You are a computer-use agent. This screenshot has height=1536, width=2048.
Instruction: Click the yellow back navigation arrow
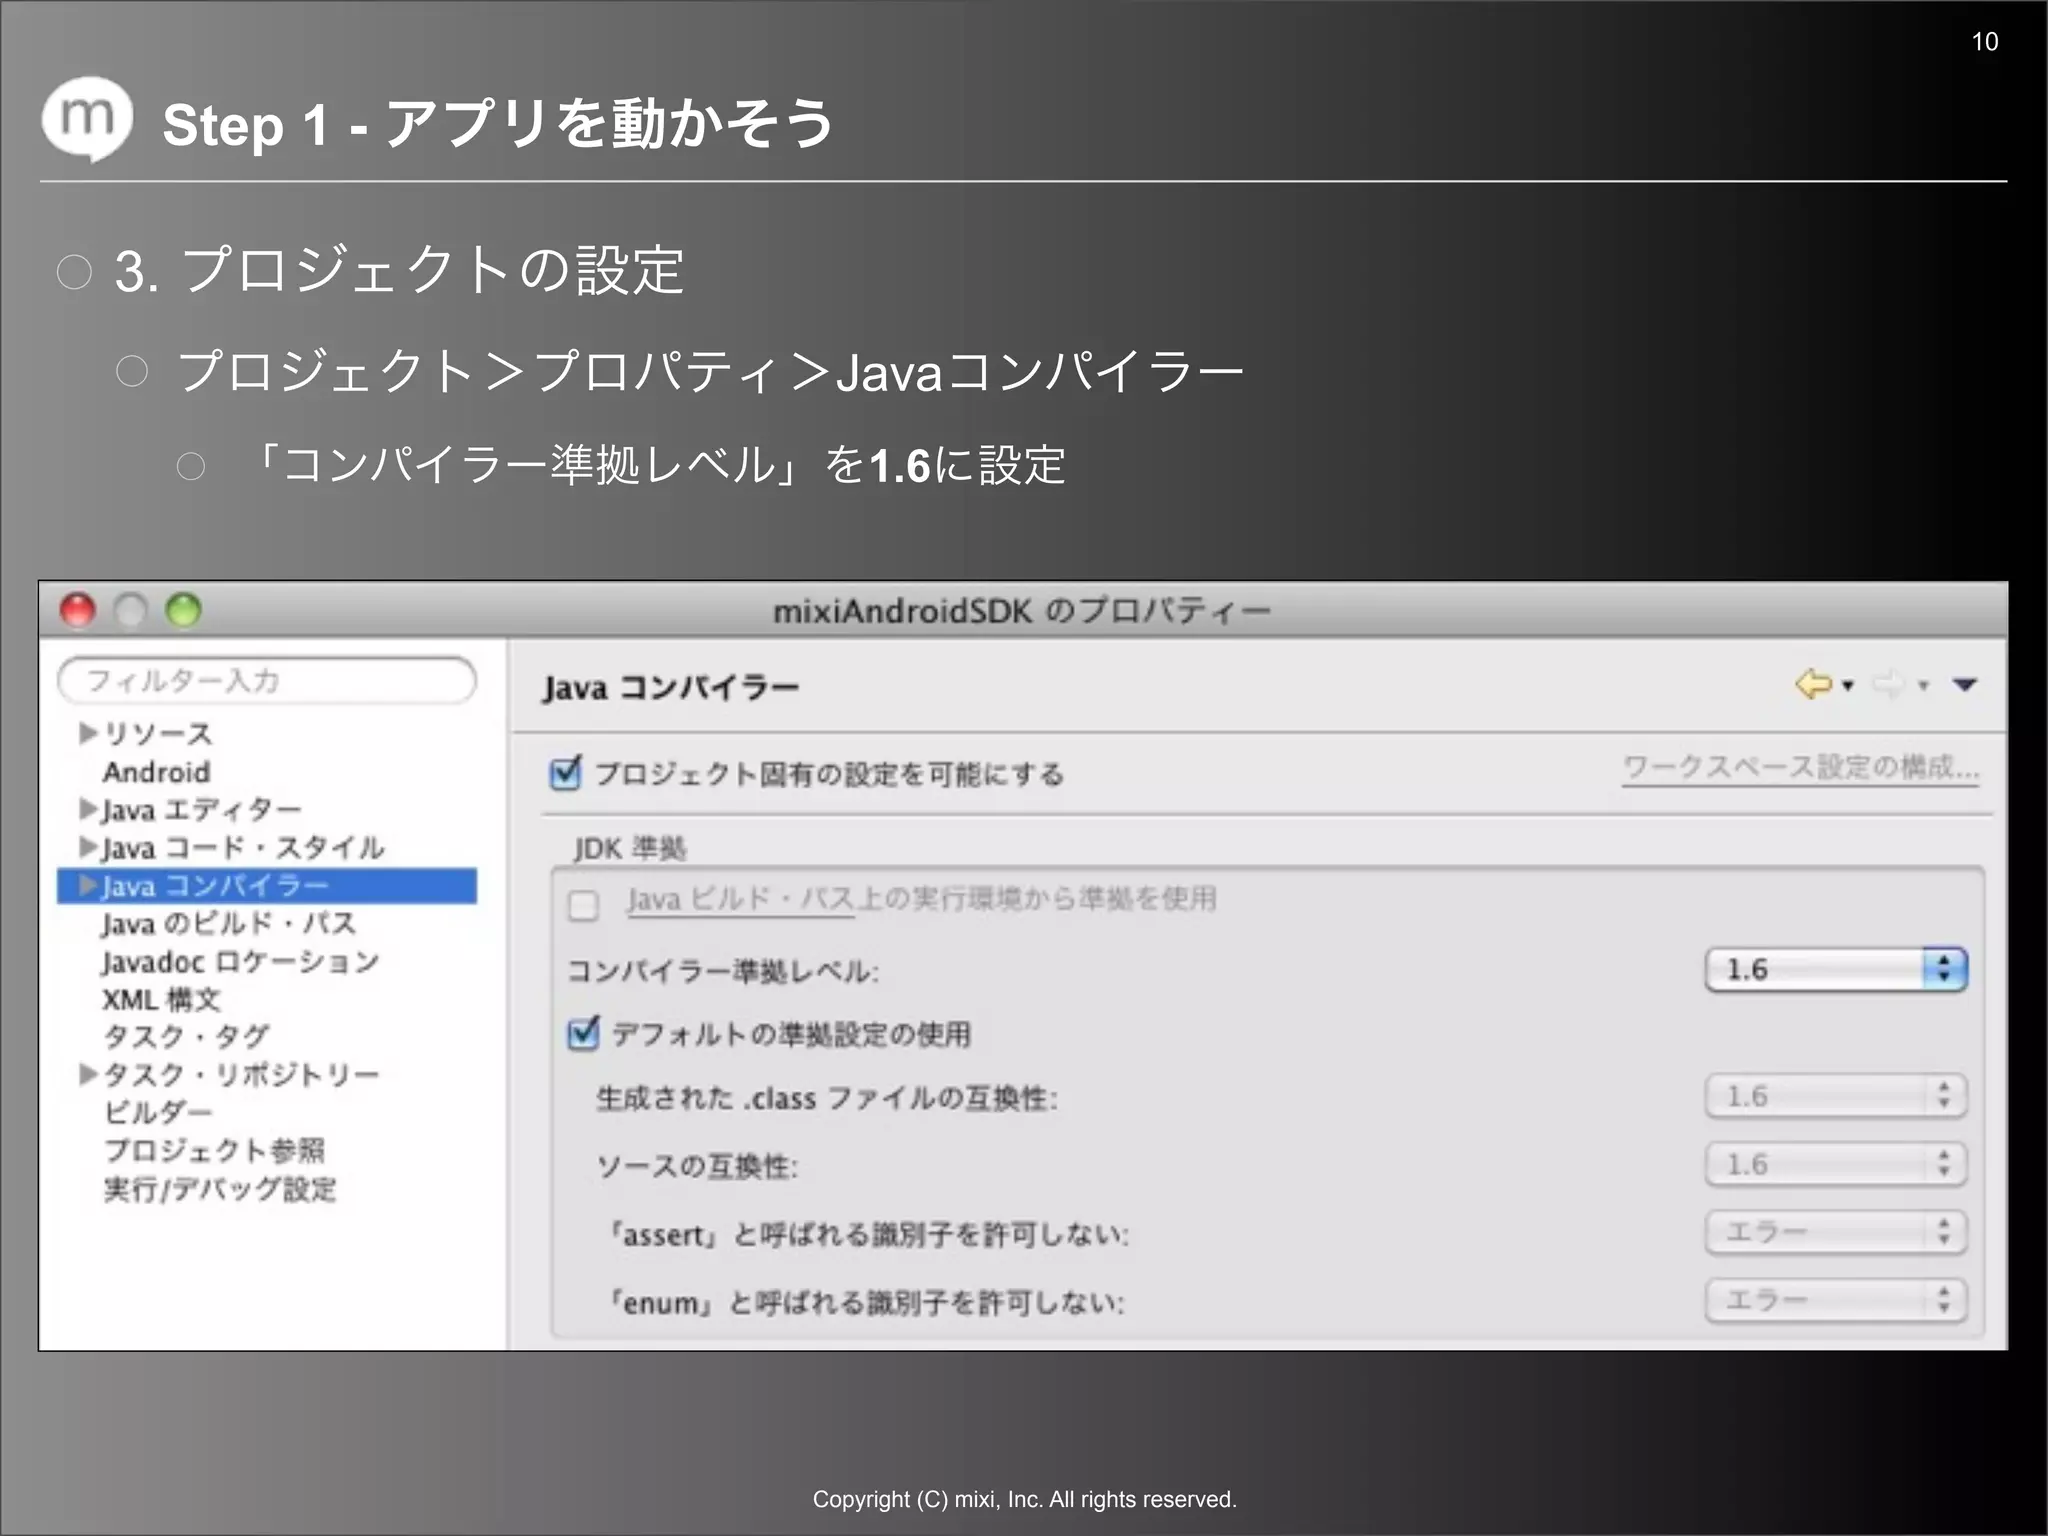coord(1812,685)
